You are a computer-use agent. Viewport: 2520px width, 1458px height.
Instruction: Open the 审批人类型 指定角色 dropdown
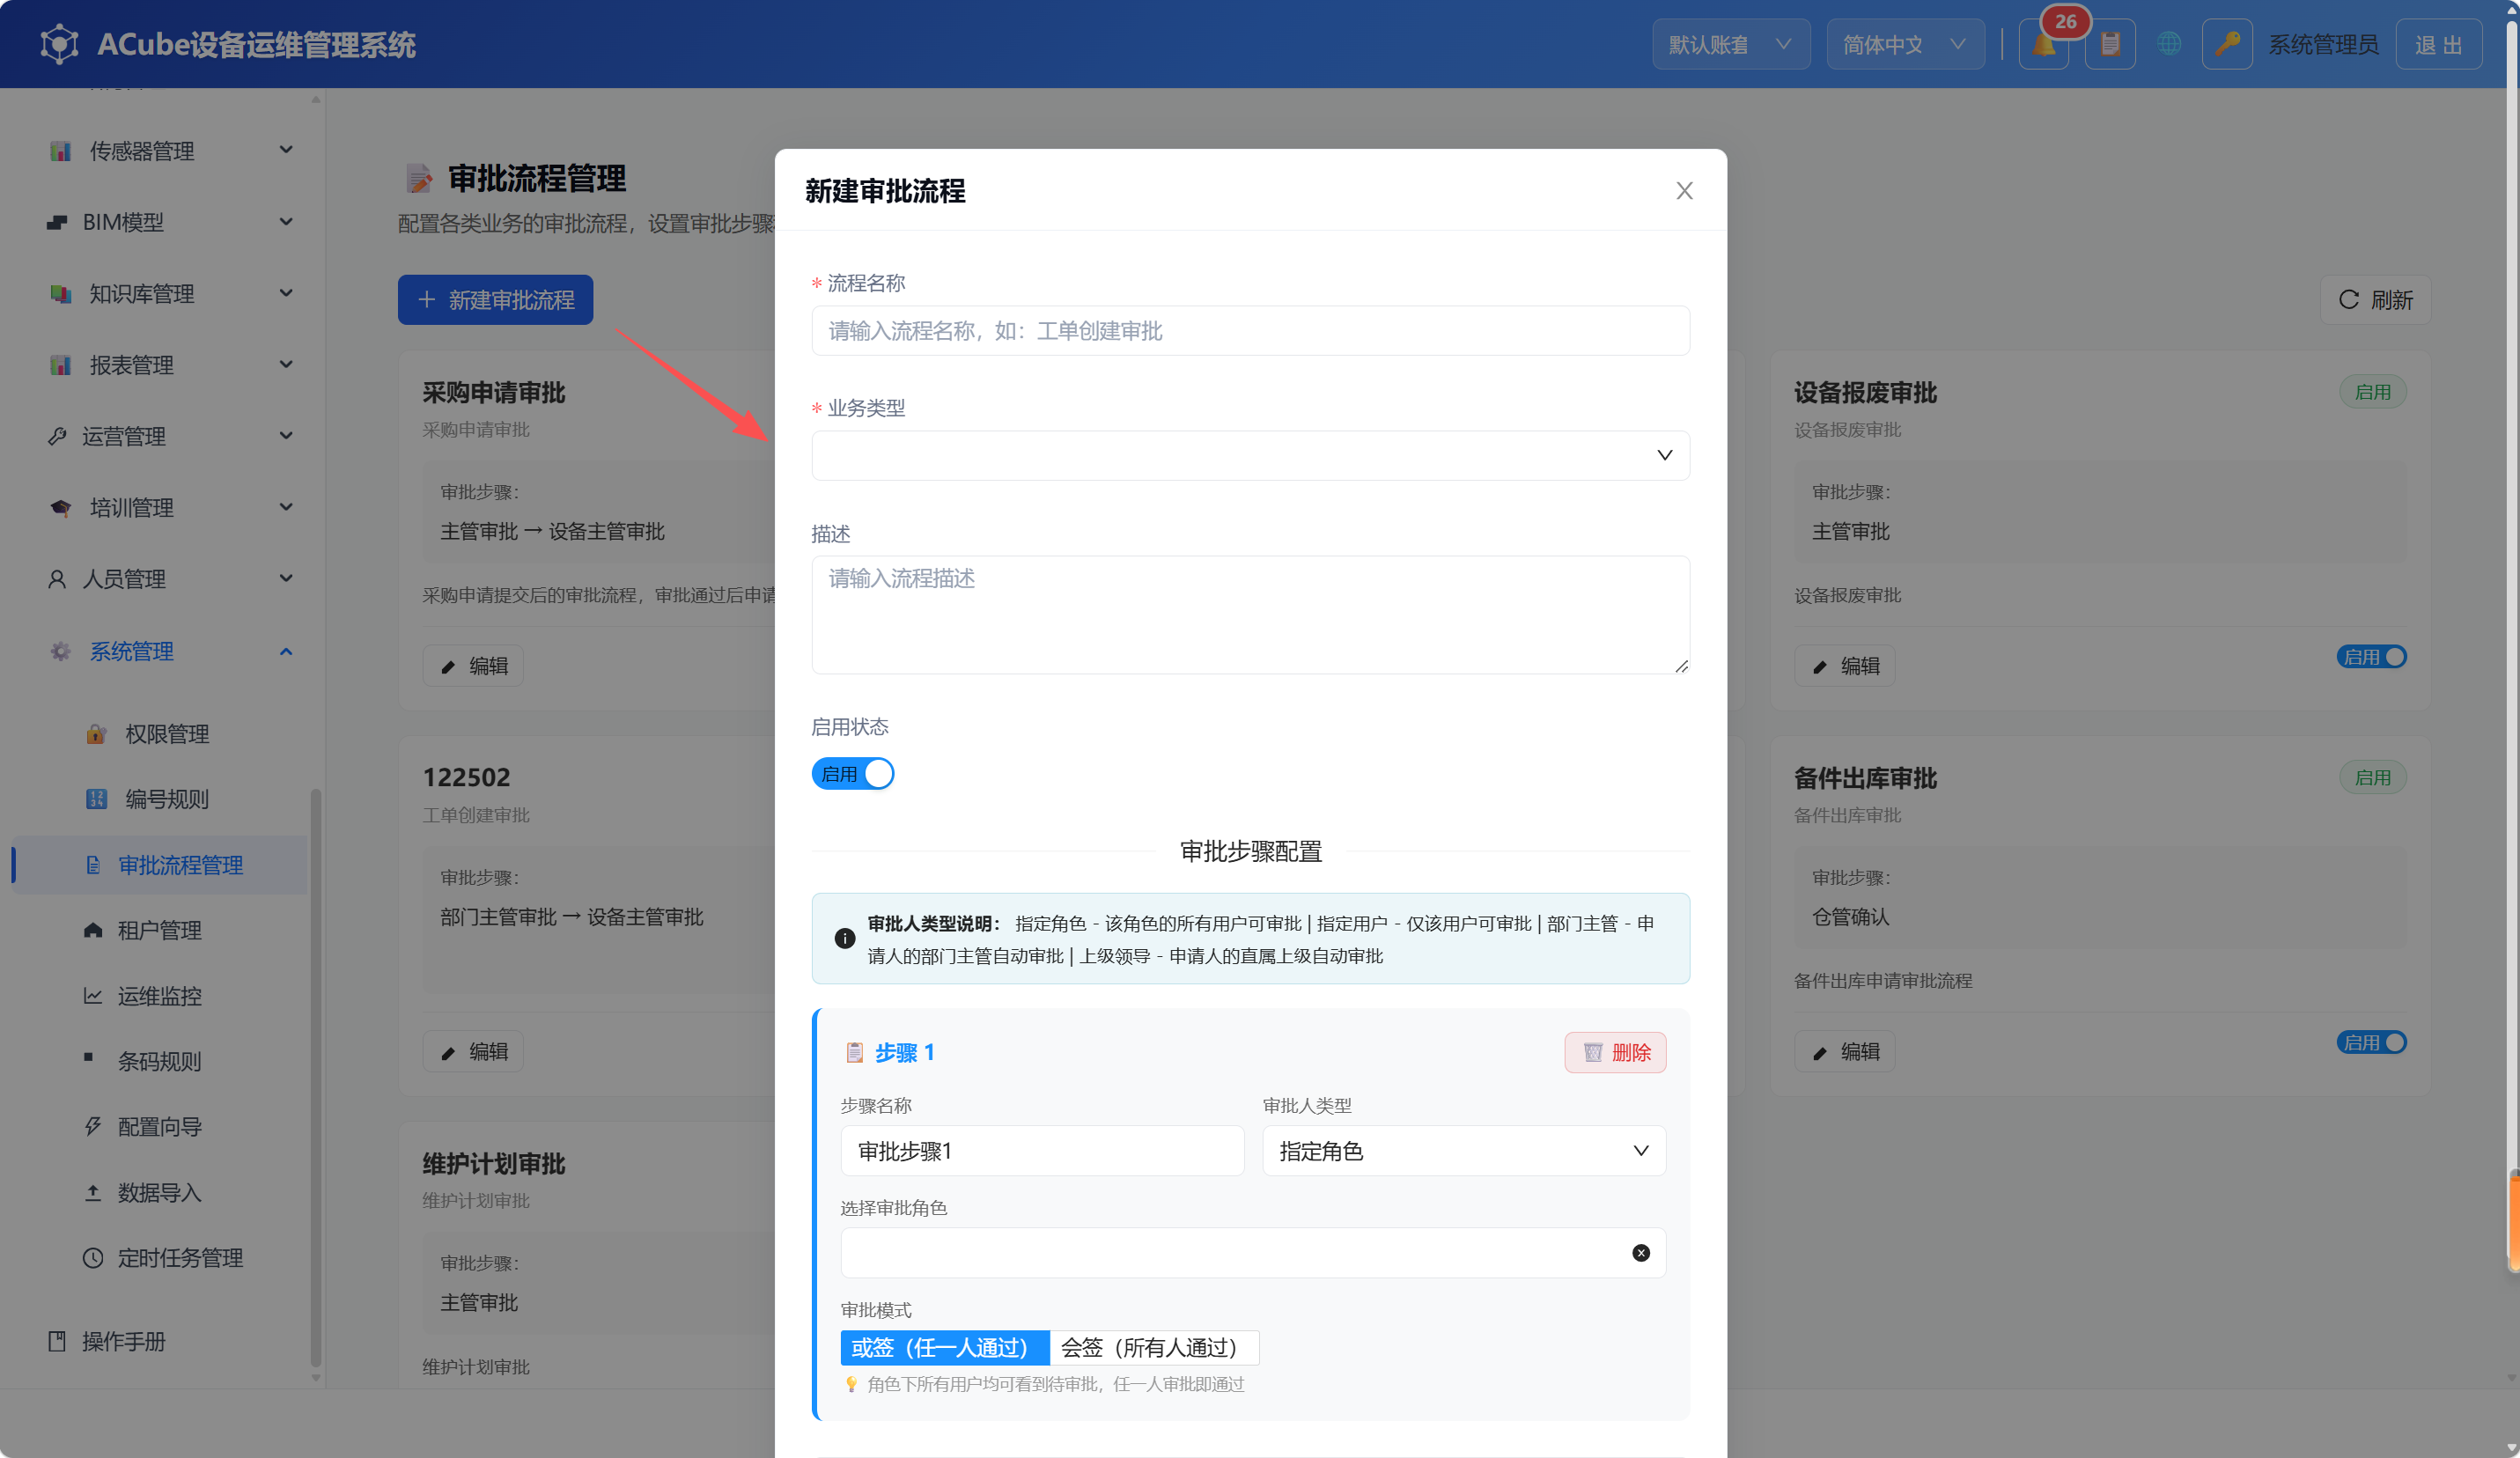click(x=1463, y=1151)
